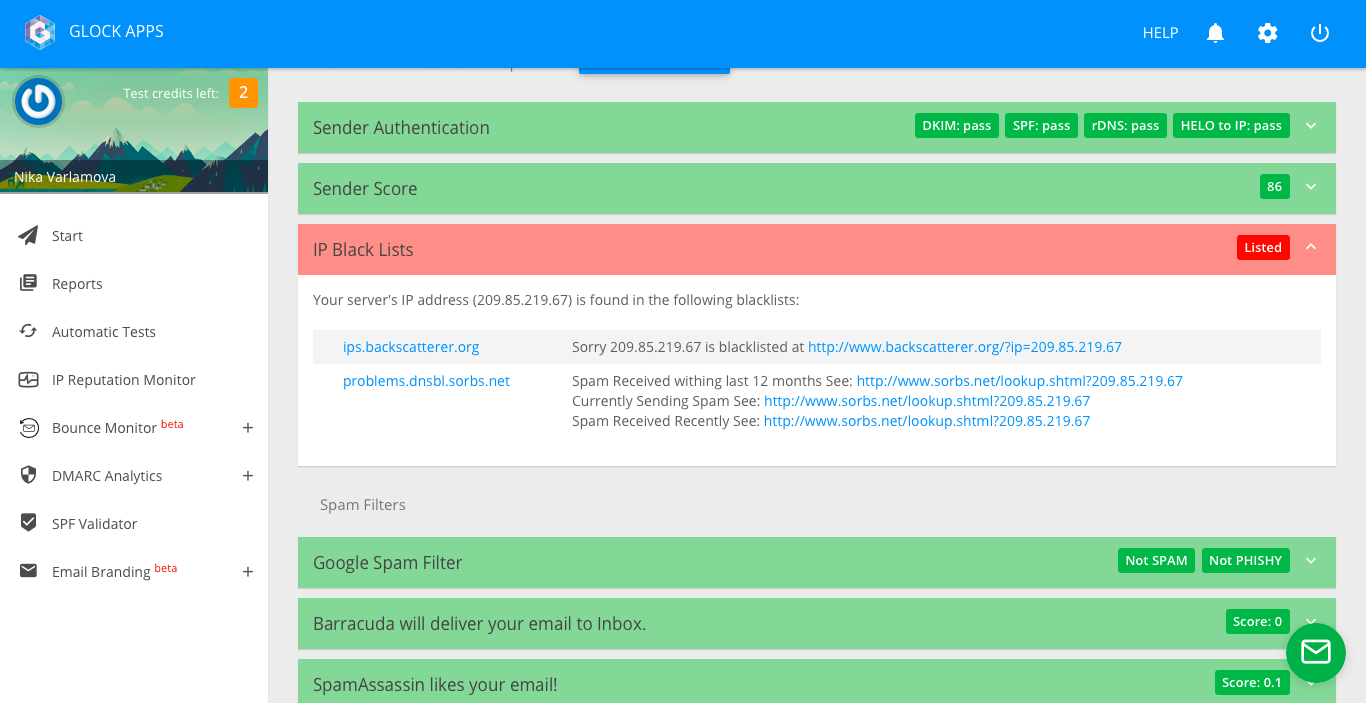Viewport: 1366px width, 703px height.
Task: Click the Barracuda Score: 0 badge
Action: [1258, 622]
